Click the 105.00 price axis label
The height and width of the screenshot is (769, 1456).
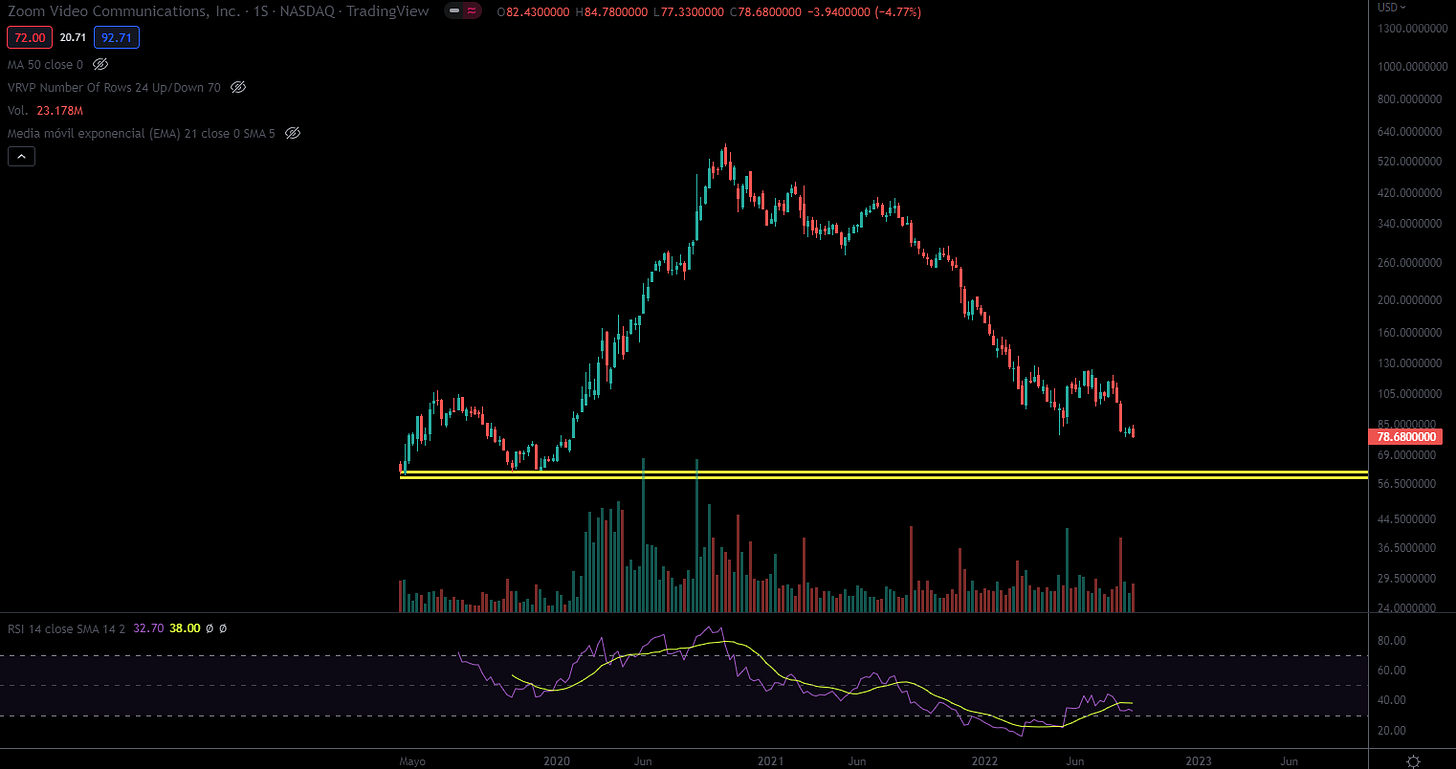[1410, 394]
